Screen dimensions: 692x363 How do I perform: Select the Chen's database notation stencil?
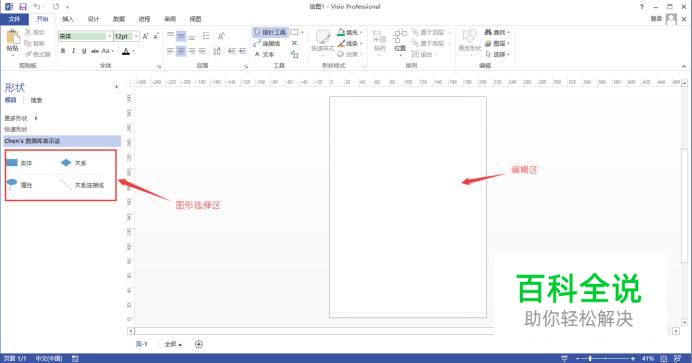point(61,141)
